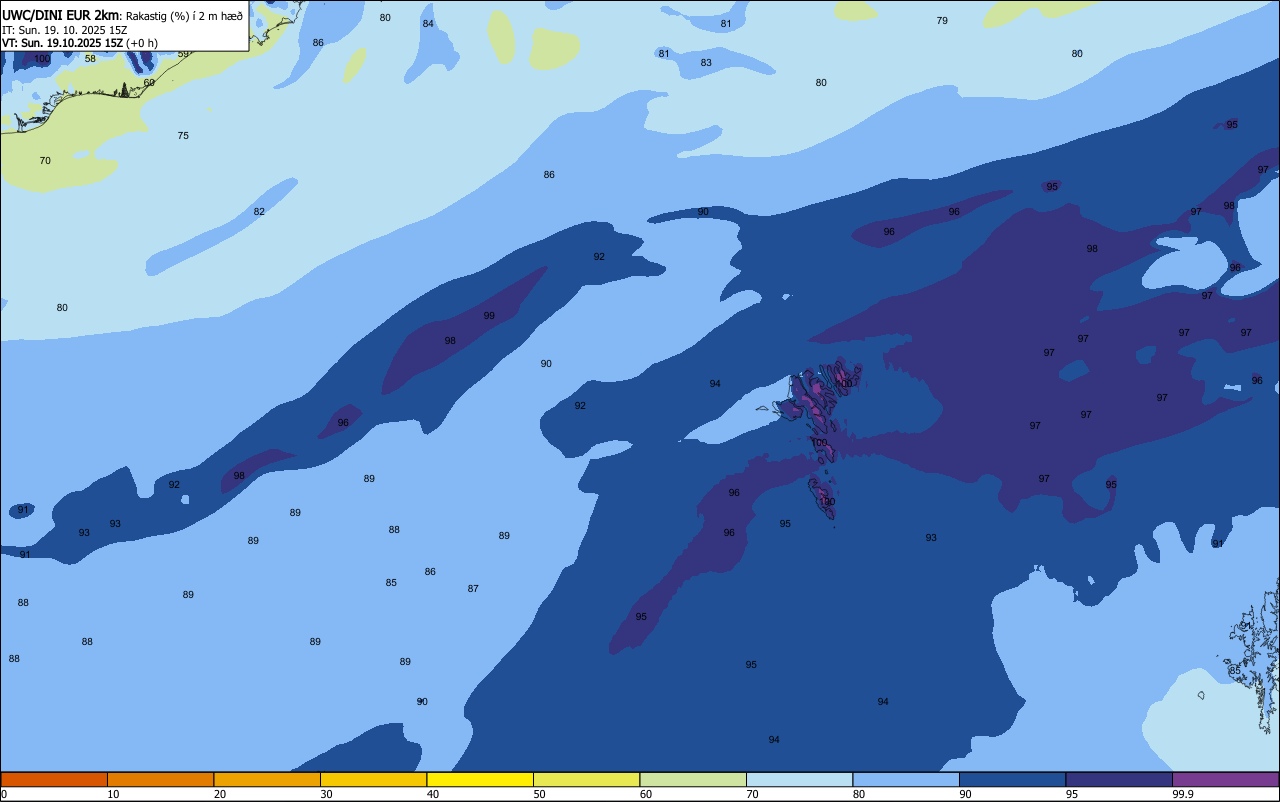Click the light green 60–70 legend segment

[693, 779]
